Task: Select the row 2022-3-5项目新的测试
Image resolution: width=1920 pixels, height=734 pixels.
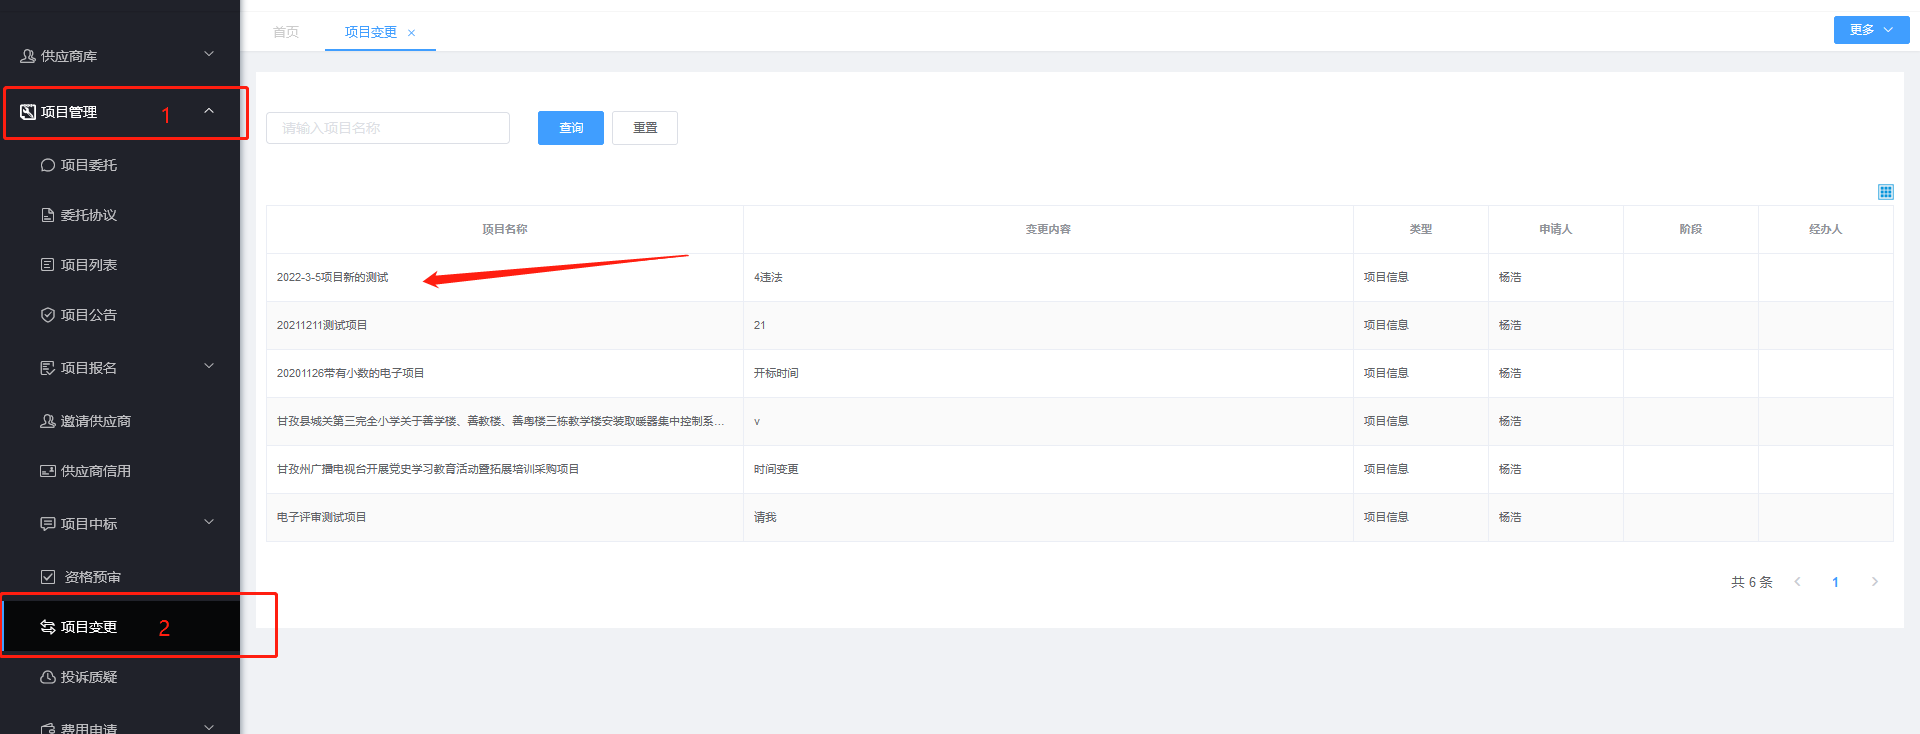Action: (x=1080, y=277)
